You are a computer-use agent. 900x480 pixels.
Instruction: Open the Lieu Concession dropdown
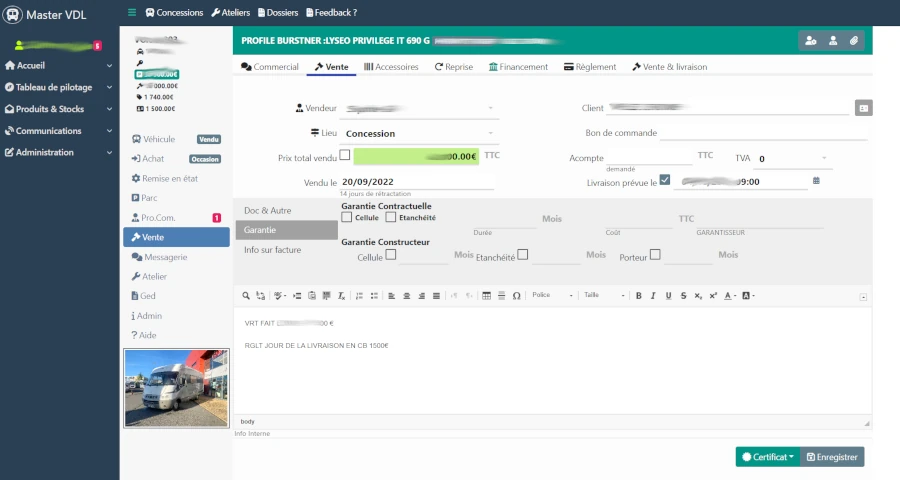coord(419,133)
